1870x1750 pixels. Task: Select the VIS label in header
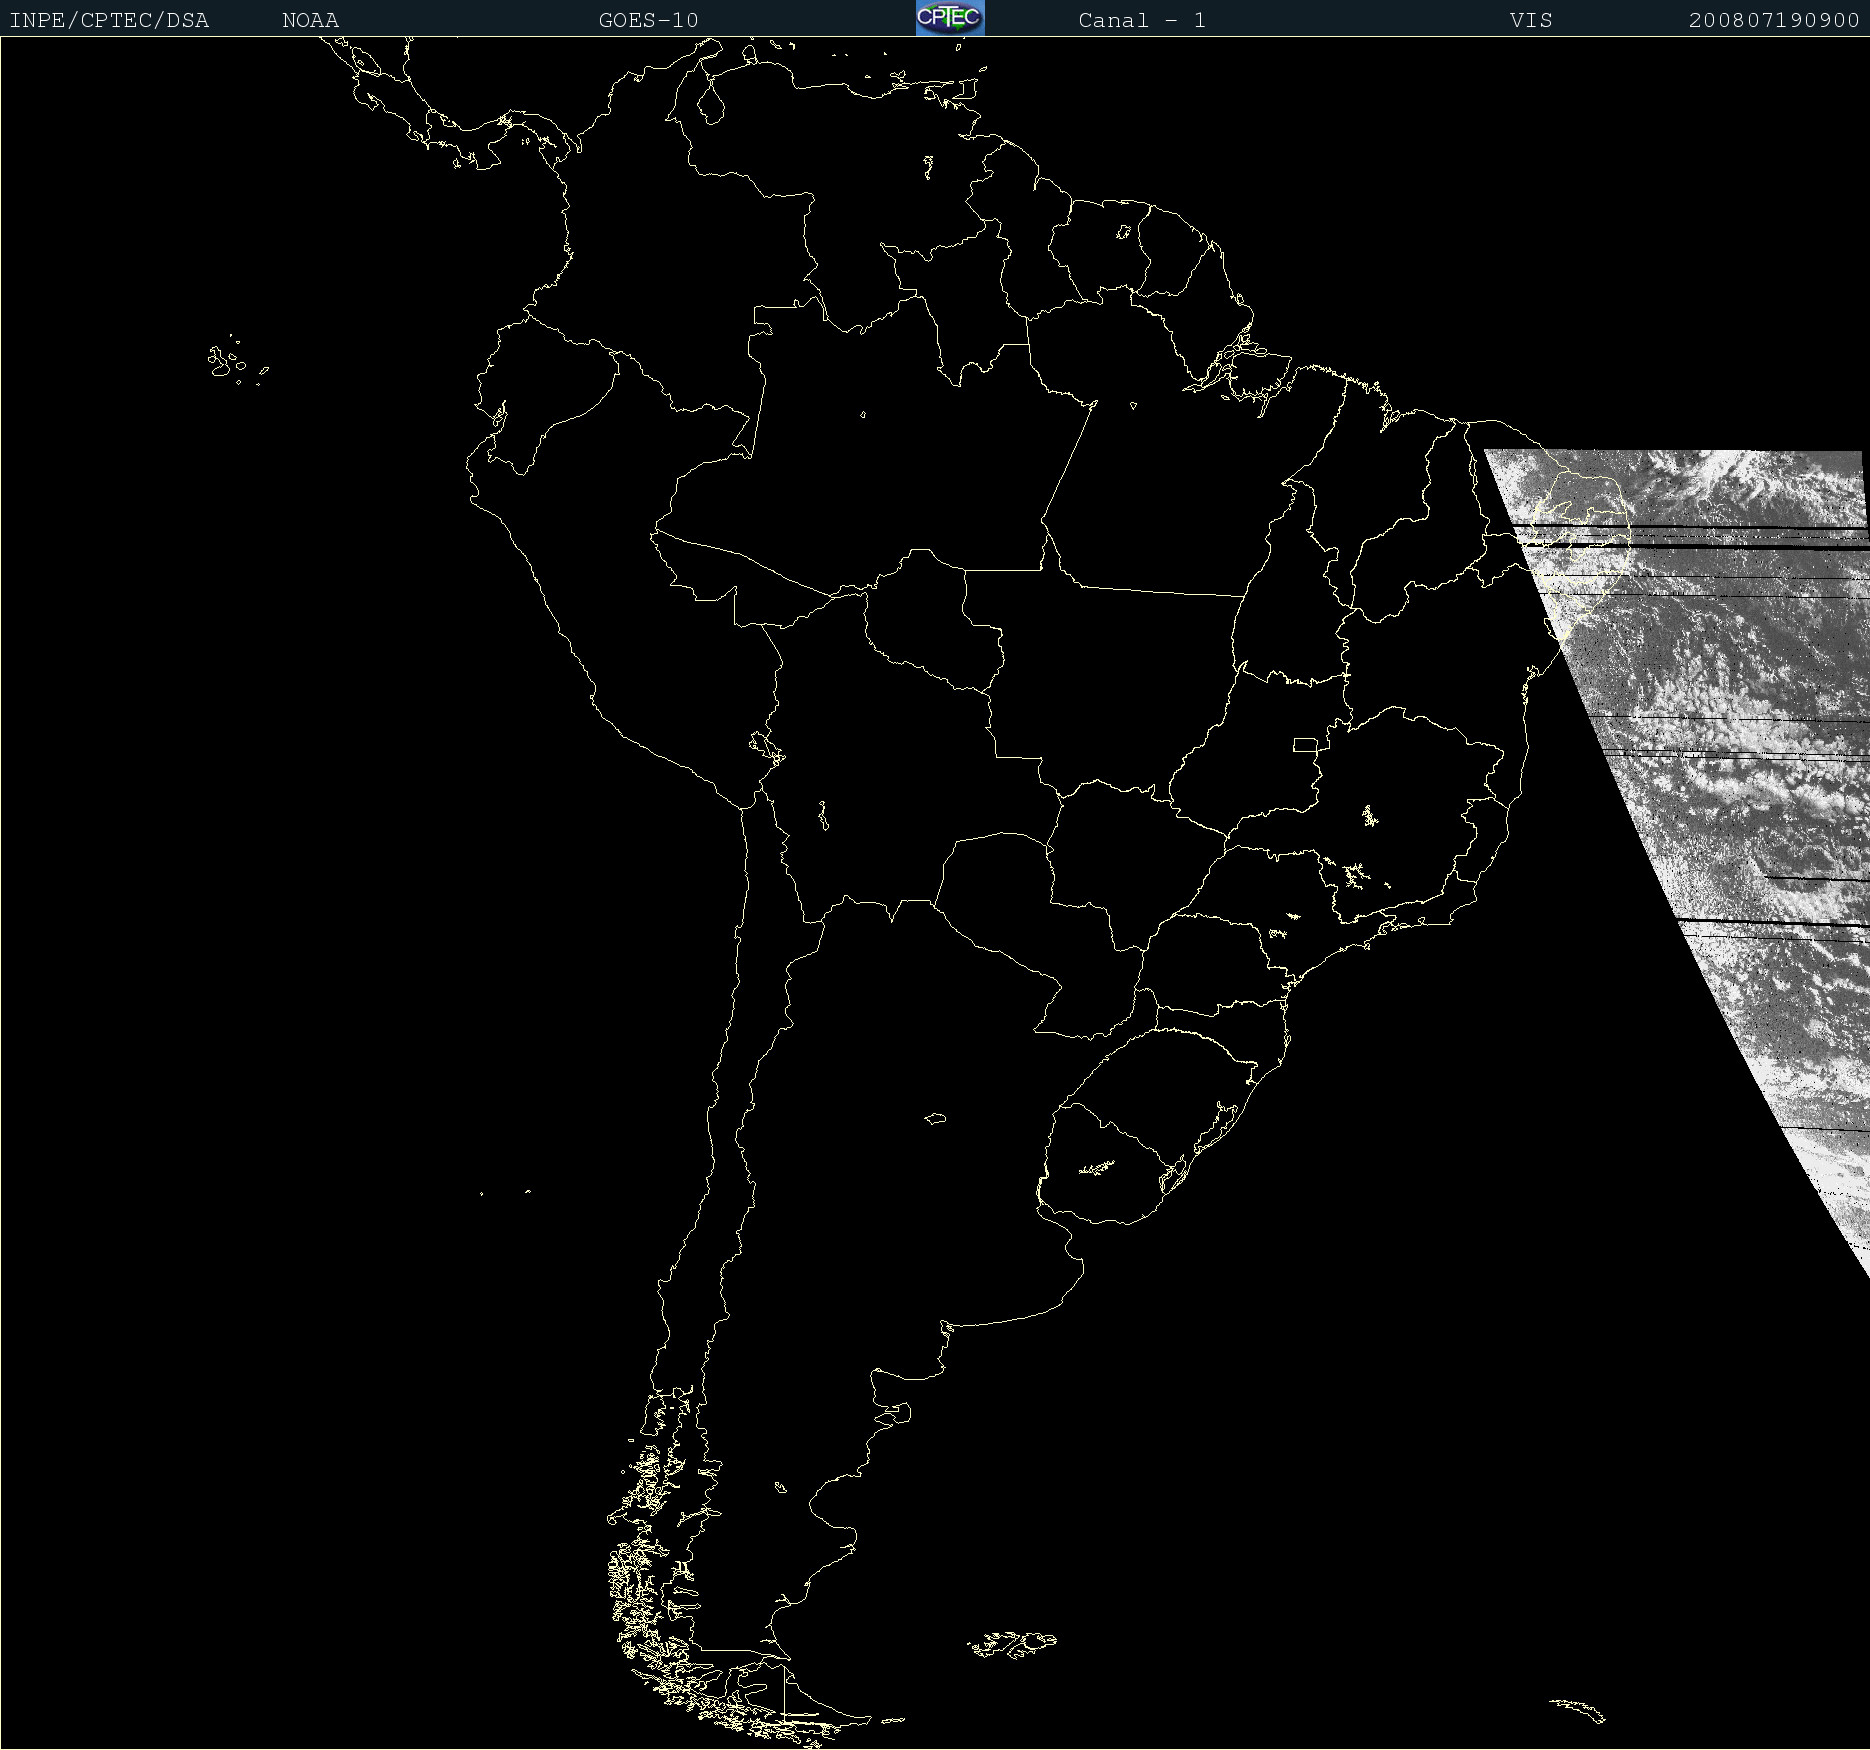tap(1531, 21)
